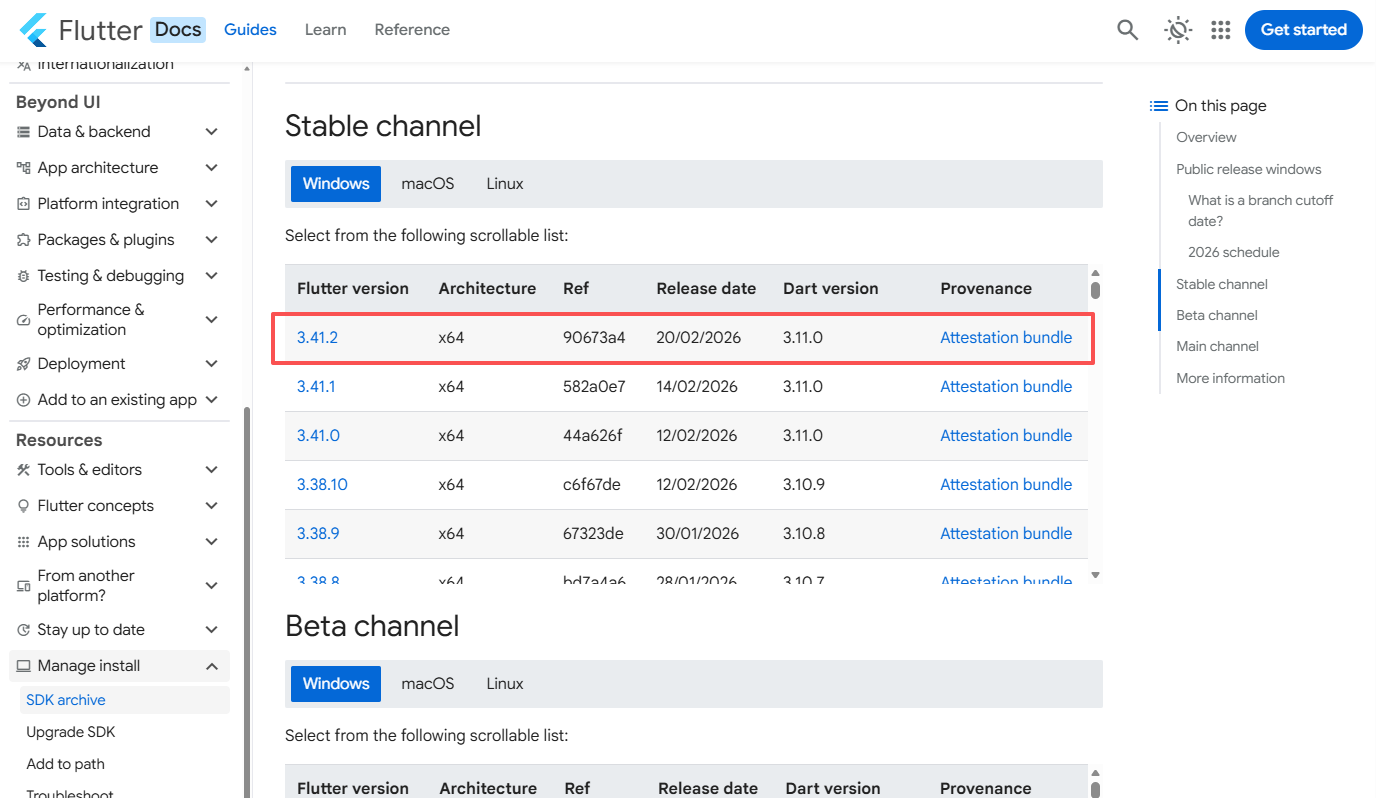The image size is (1376, 798).
Task: Open the Google apps grid icon
Action: (1220, 30)
